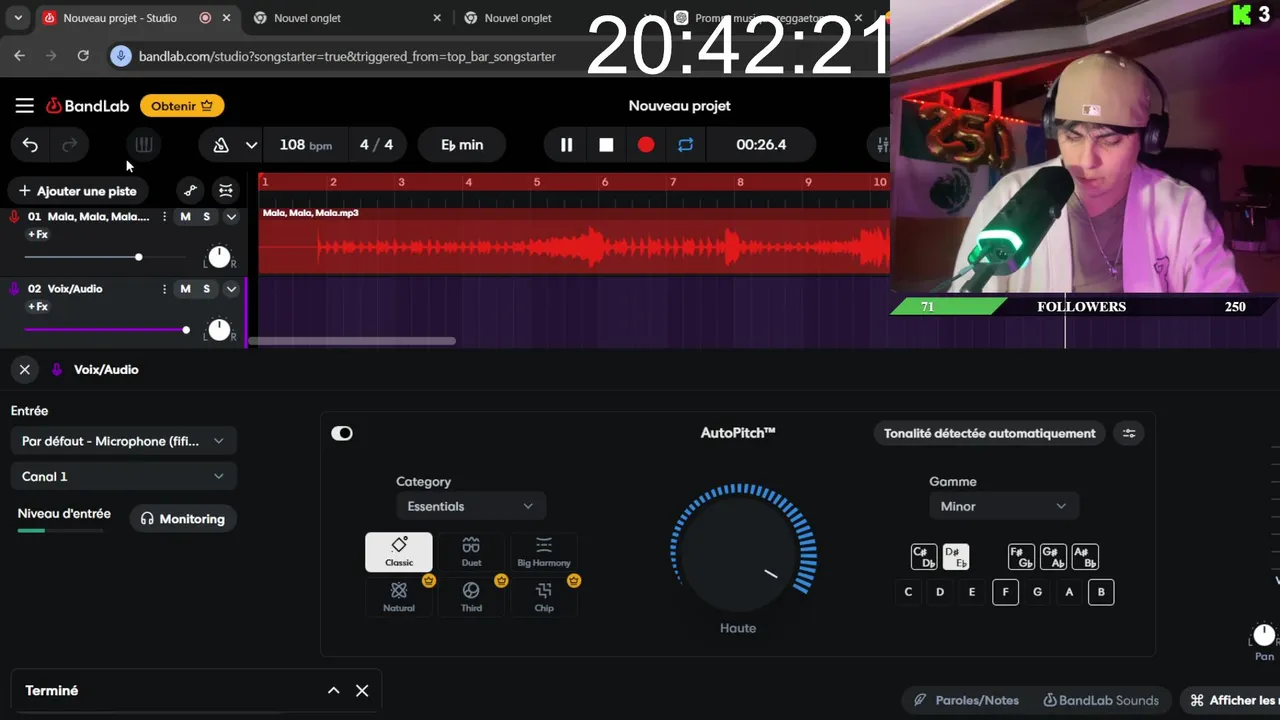Open the BandLab hamburger menu
Image resolution: width=1280 pixels, height=720 pixels.
(25, 106)
